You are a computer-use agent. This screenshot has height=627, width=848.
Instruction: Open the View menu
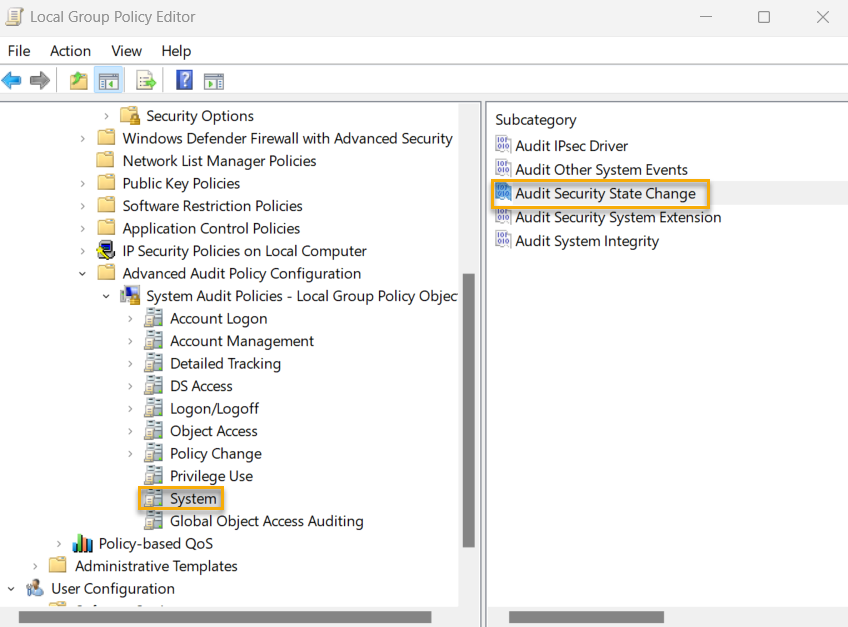point(126,51)
